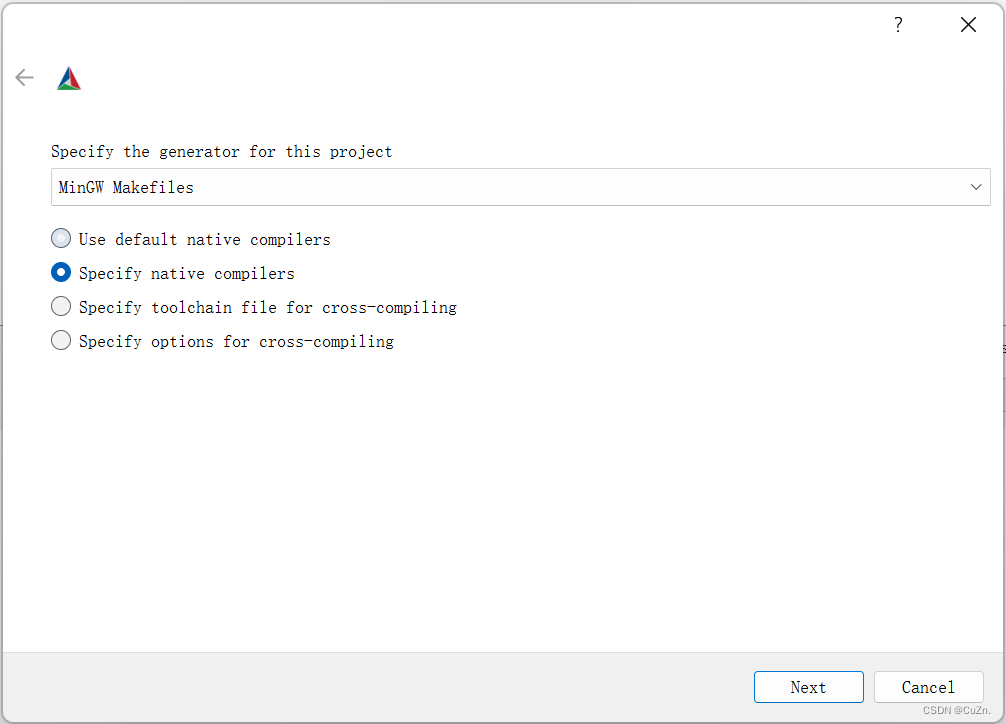
Task: Choose Specify toolchain file for cross-compiling radio
Action: point(61,307)
